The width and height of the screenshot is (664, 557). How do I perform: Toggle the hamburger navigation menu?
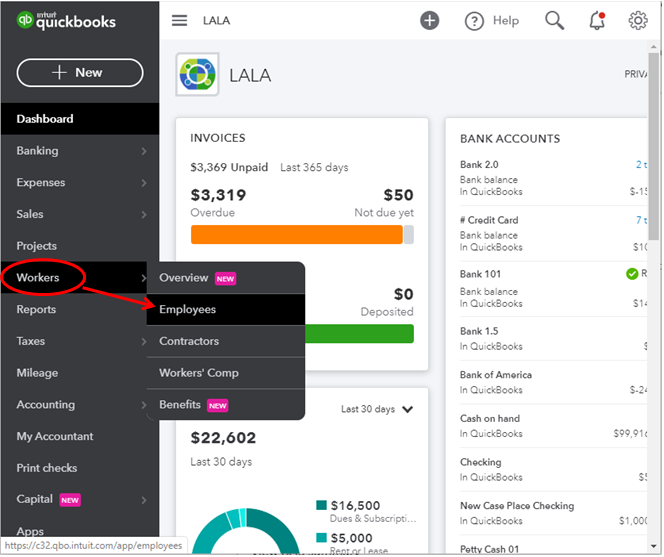180,20
